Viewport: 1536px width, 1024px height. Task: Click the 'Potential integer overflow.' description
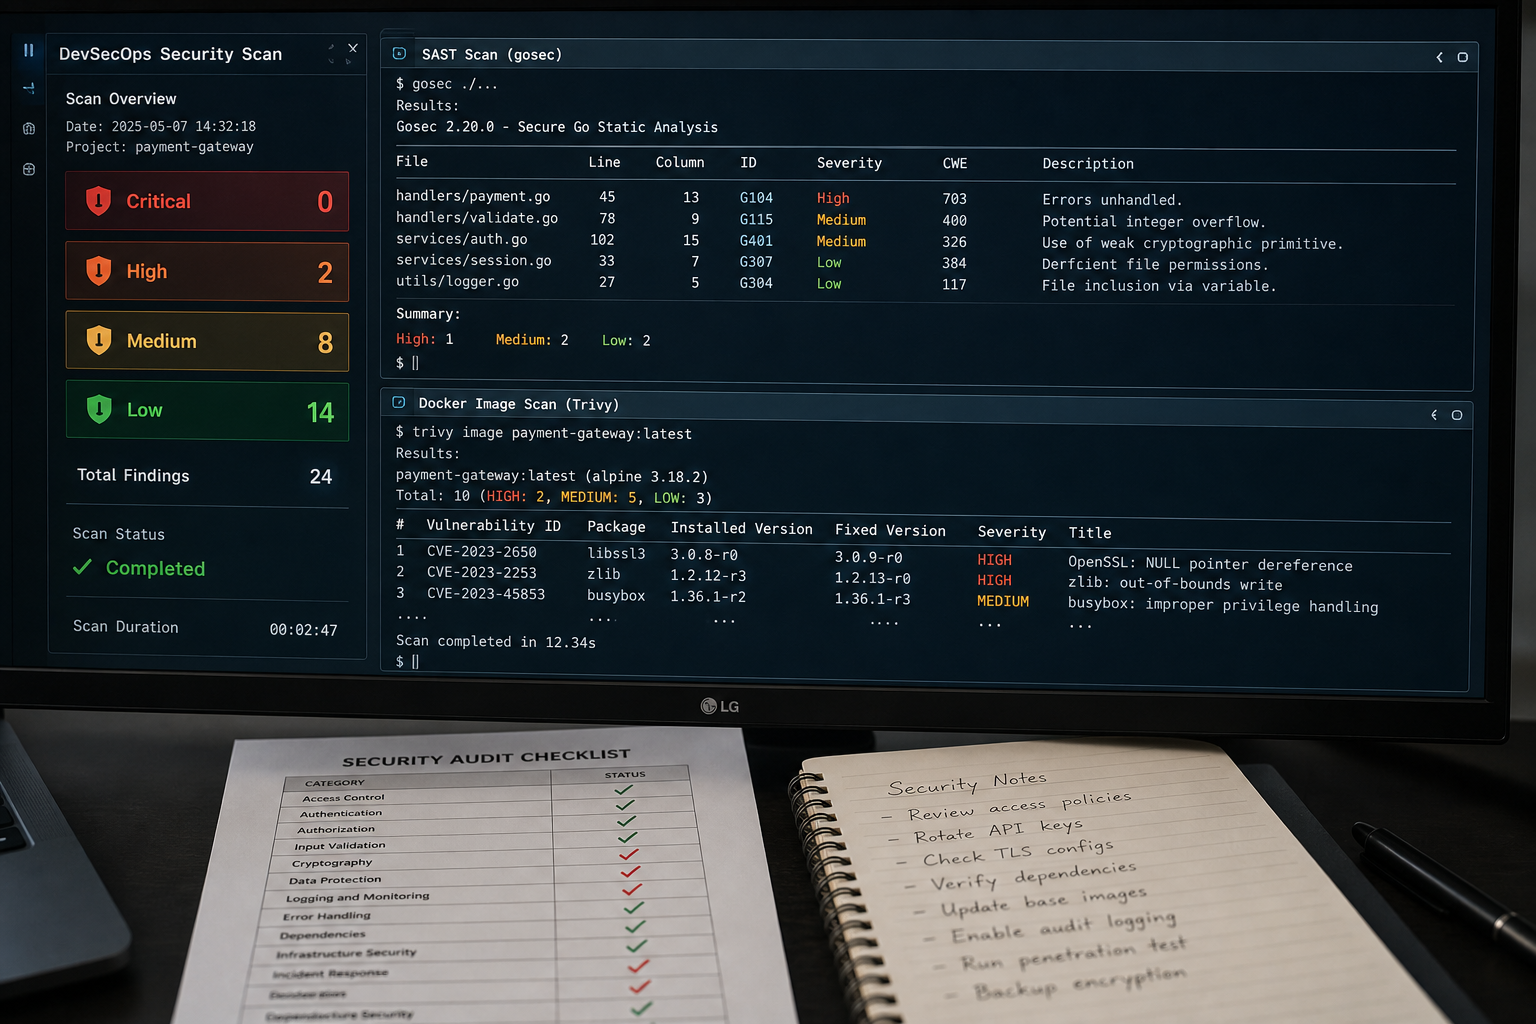tap(1154, 222)
